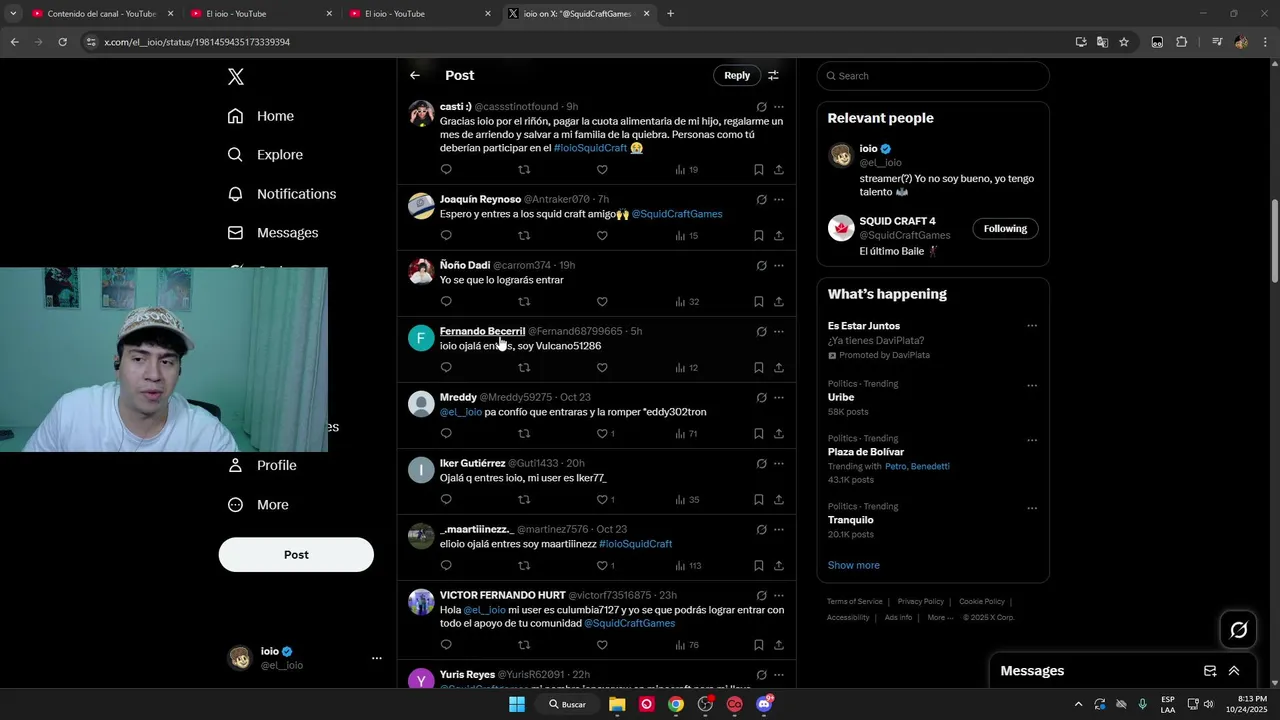Like Joaquín Reynoso's reply
Screen dimensions: 1280x720
click(x=602, y=236)
